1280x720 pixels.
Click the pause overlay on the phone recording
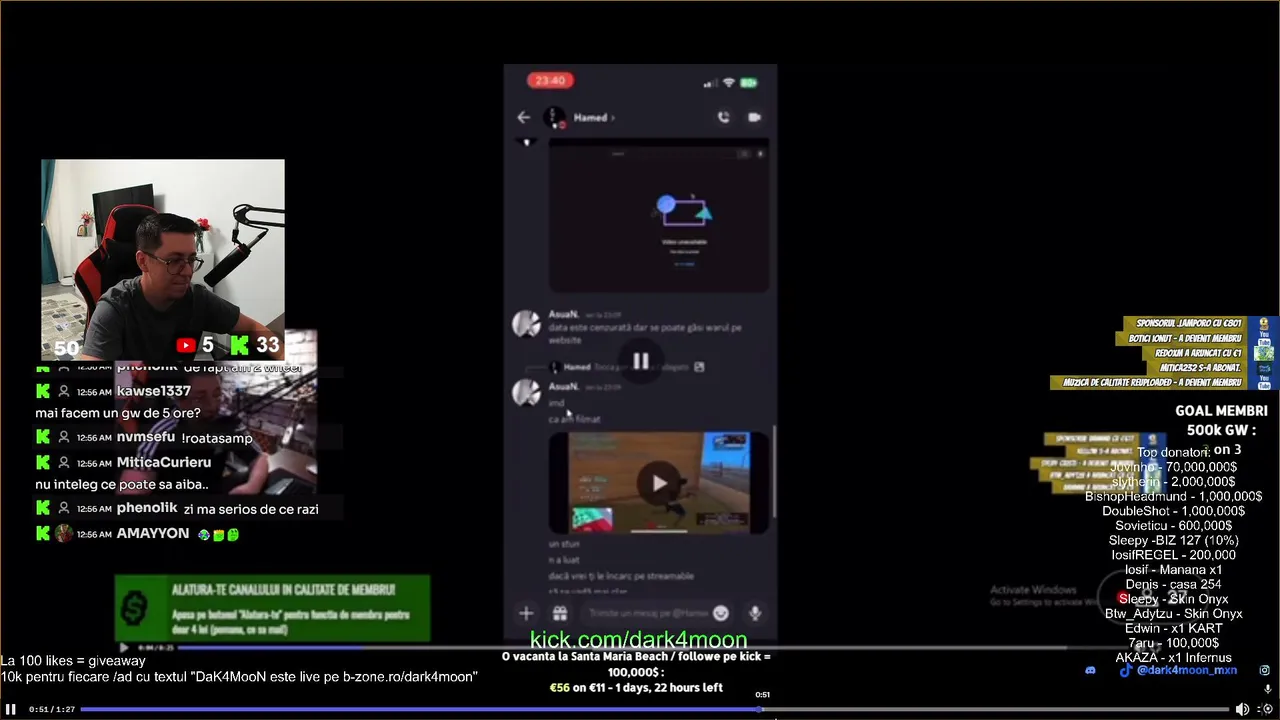[x=641, y=362]
